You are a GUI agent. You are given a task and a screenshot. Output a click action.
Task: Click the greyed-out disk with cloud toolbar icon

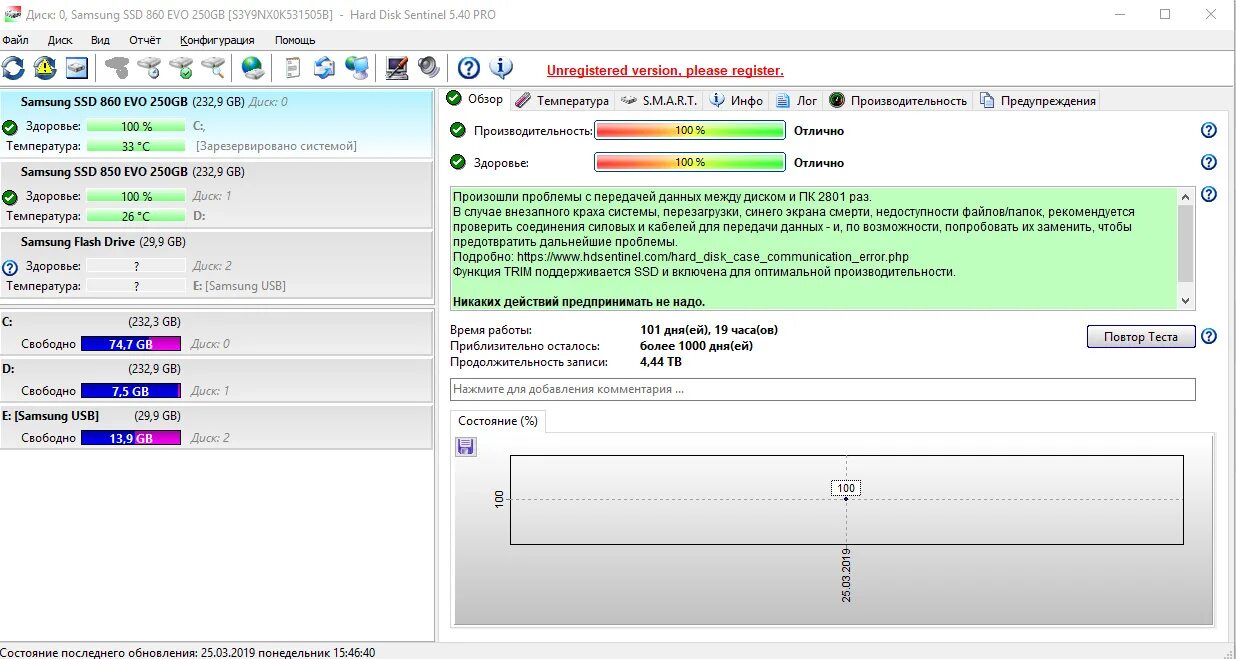tap(118, 68)
